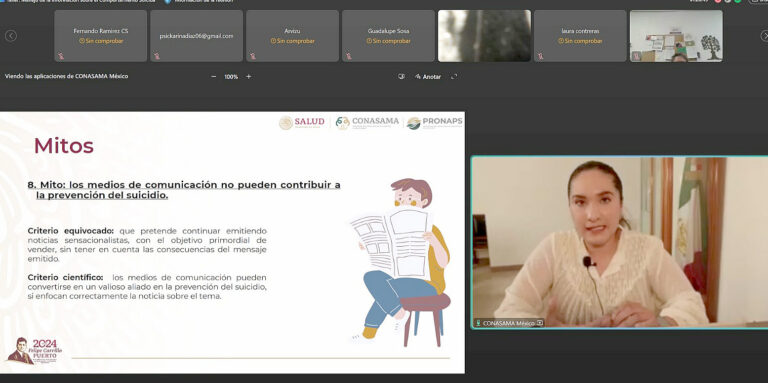Show next participants with right arrow
Image resolution: width=768 pixels, height=383 pixels.
coord(764,36)
